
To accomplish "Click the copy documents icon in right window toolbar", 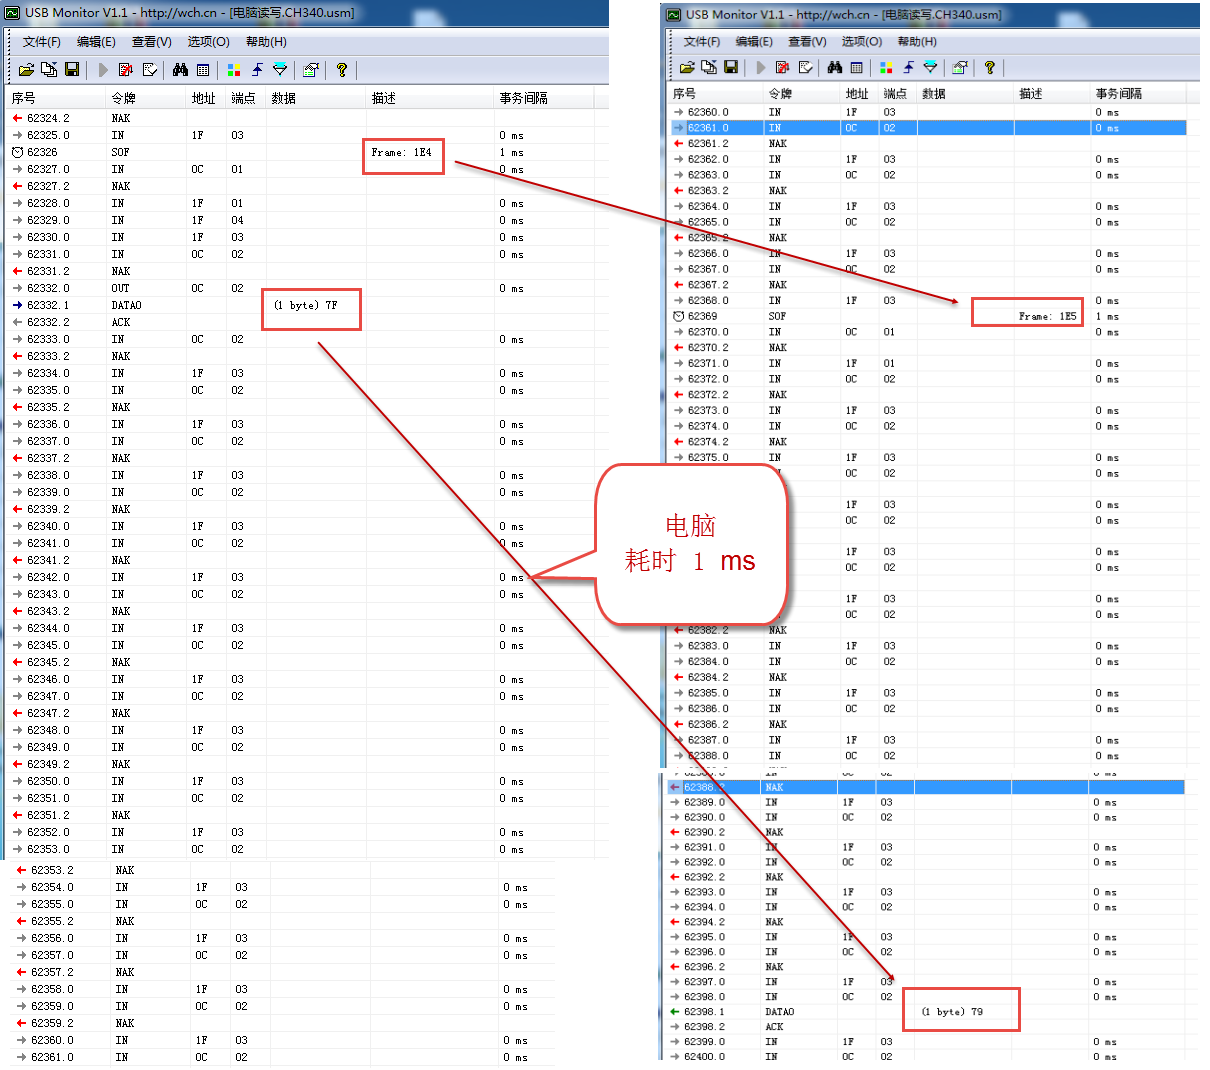I will pos(709,67).
